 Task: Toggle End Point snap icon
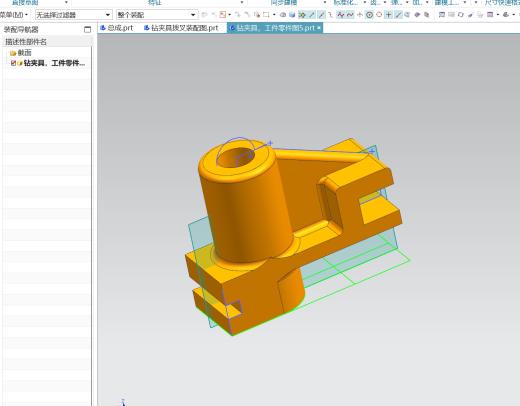coord(312,15)
